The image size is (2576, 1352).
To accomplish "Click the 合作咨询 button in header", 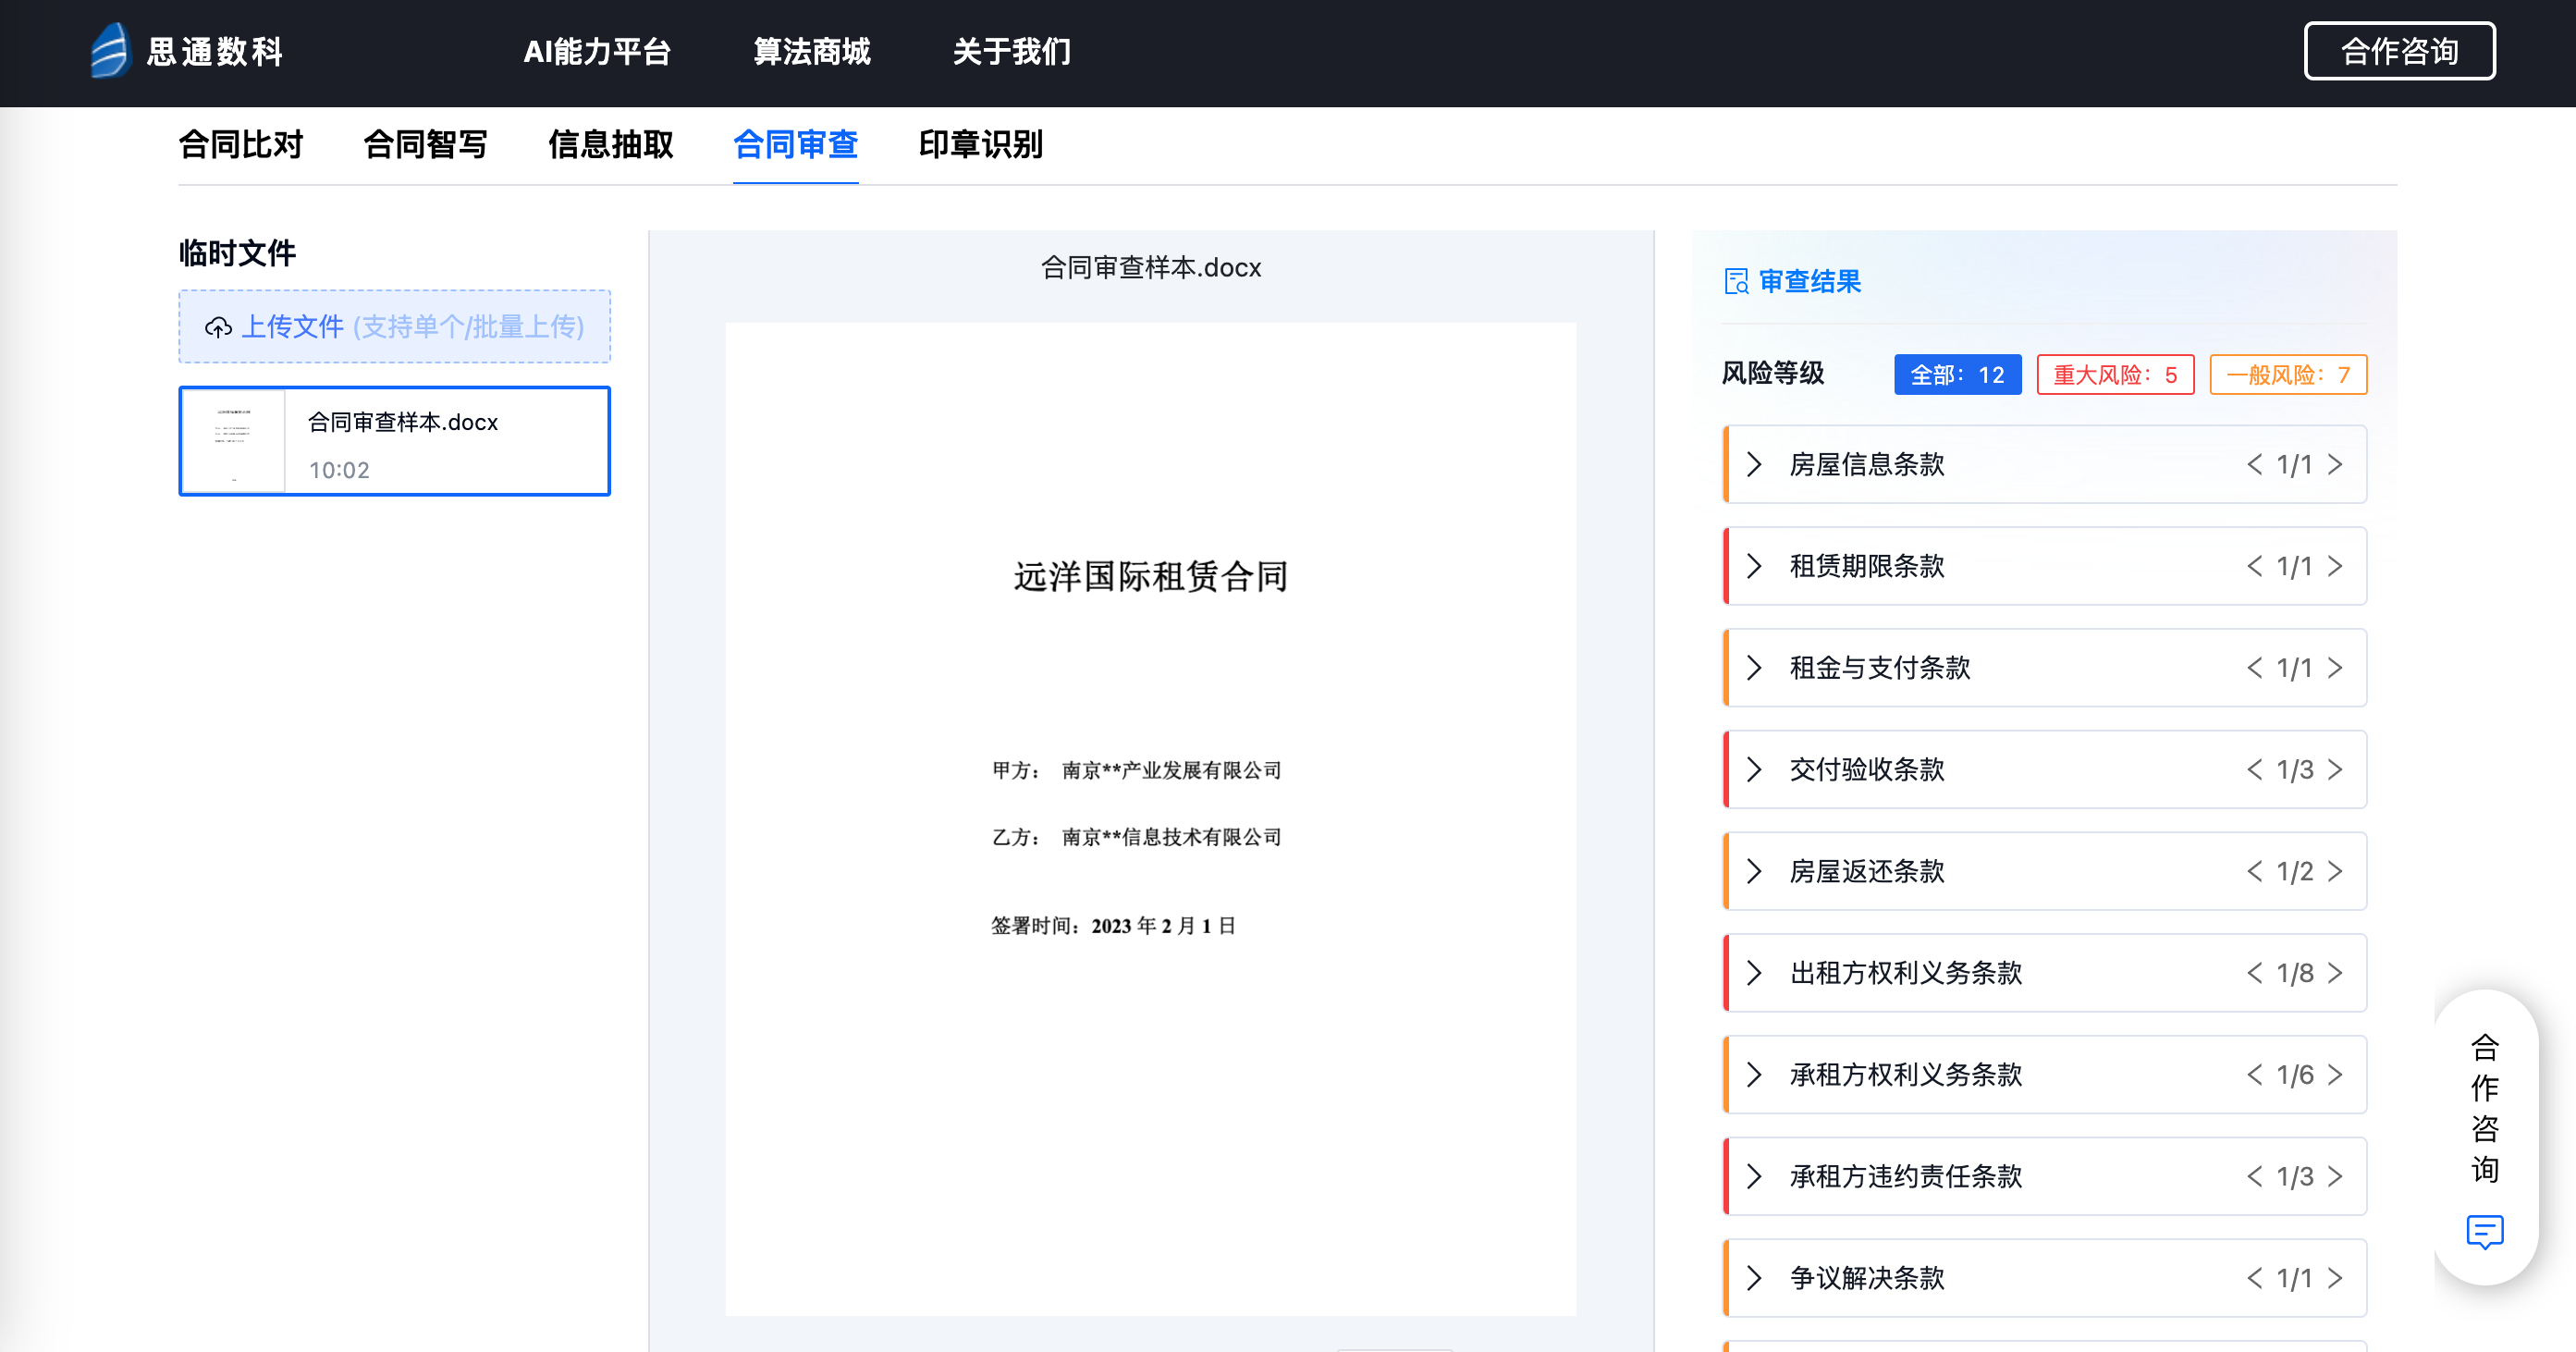I will coord(2399,51).
